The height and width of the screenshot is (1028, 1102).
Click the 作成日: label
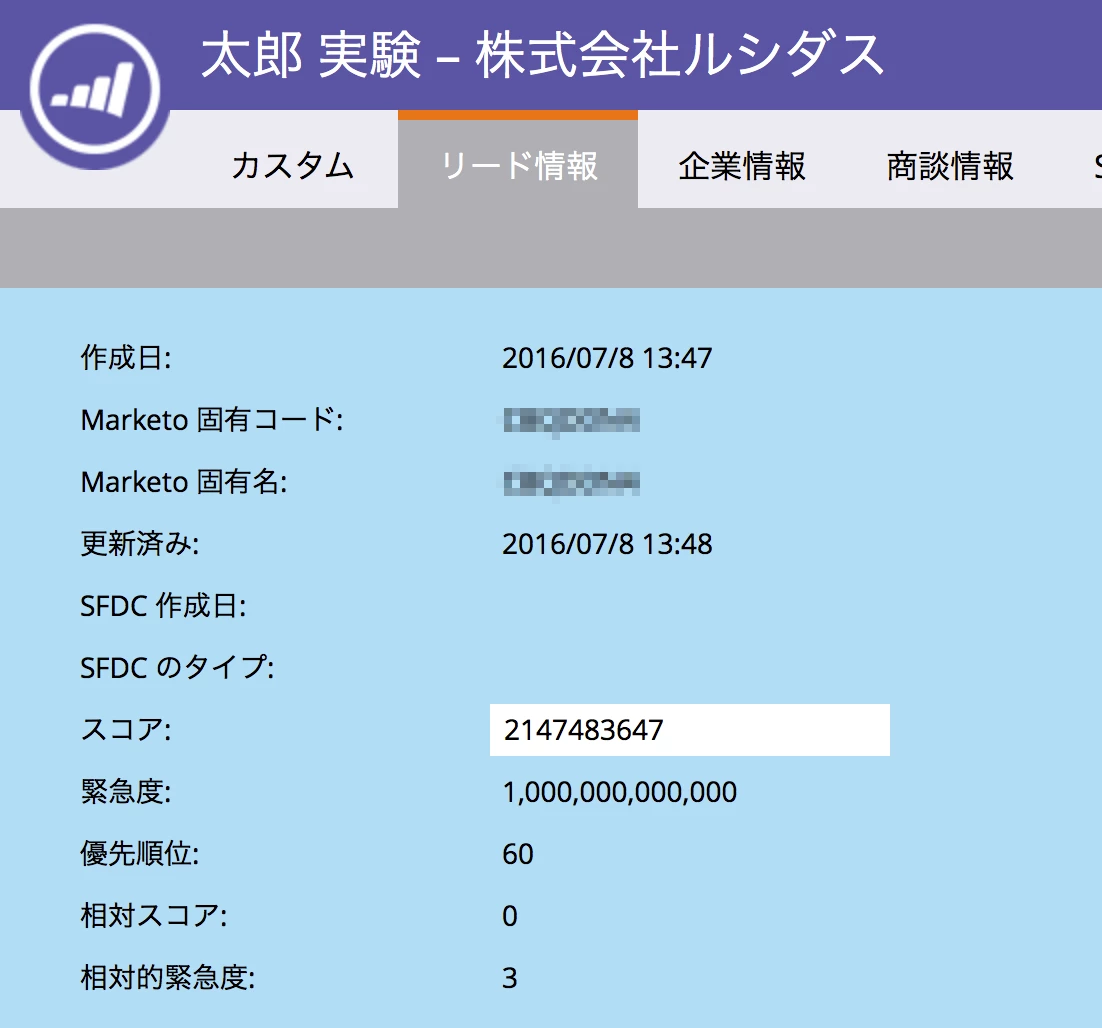[126, 358]
